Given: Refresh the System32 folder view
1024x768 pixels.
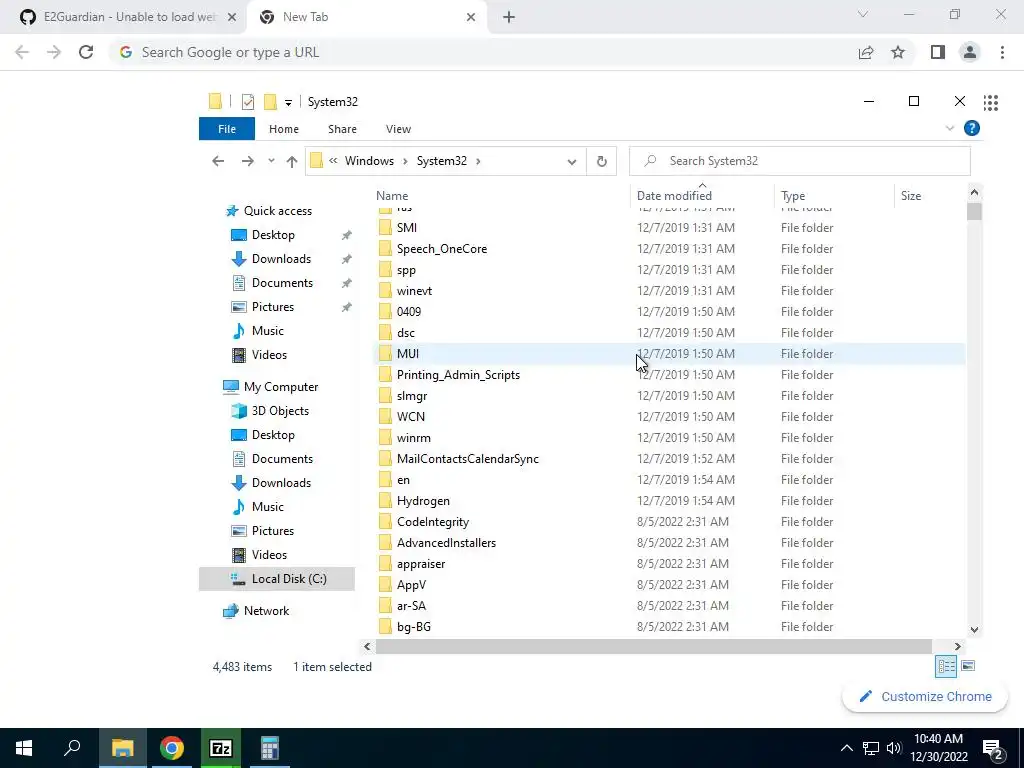Looking at the screenshot, I should pyautogui.click(x=601, y=161).
